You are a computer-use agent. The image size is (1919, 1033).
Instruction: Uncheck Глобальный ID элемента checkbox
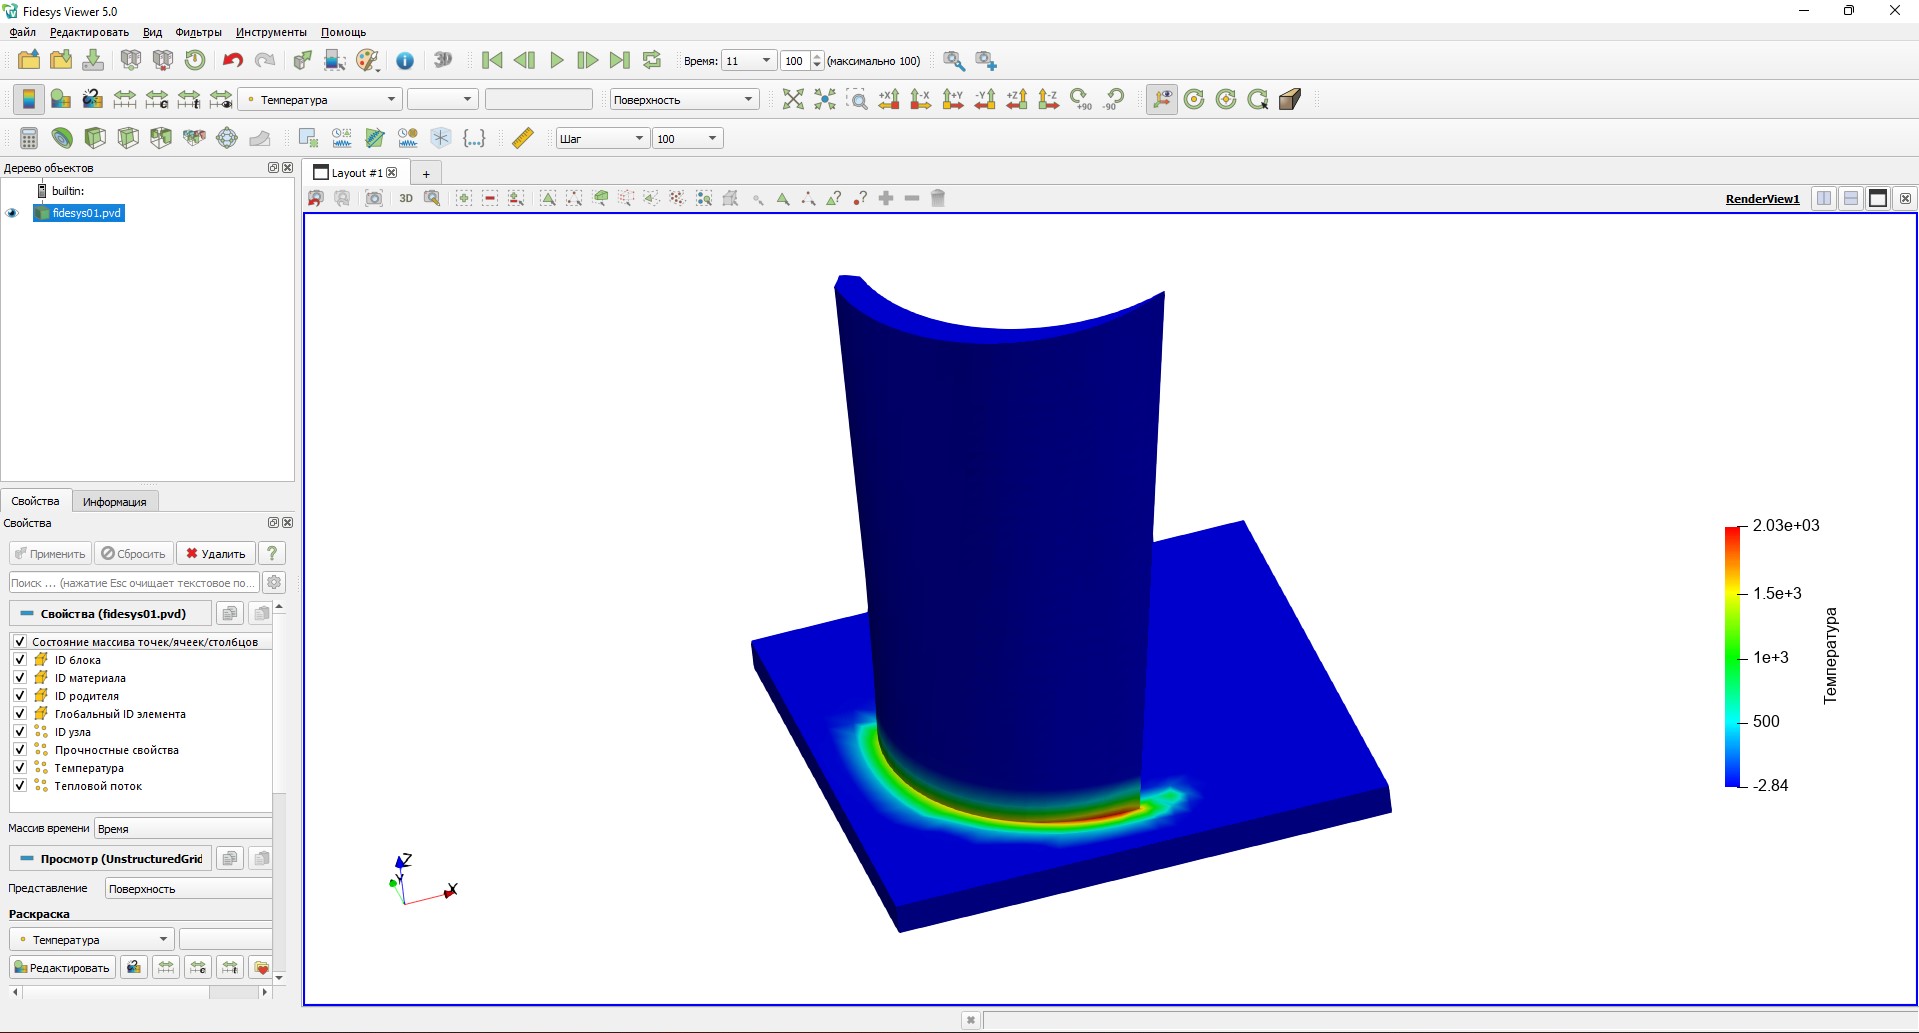(20, 713)
